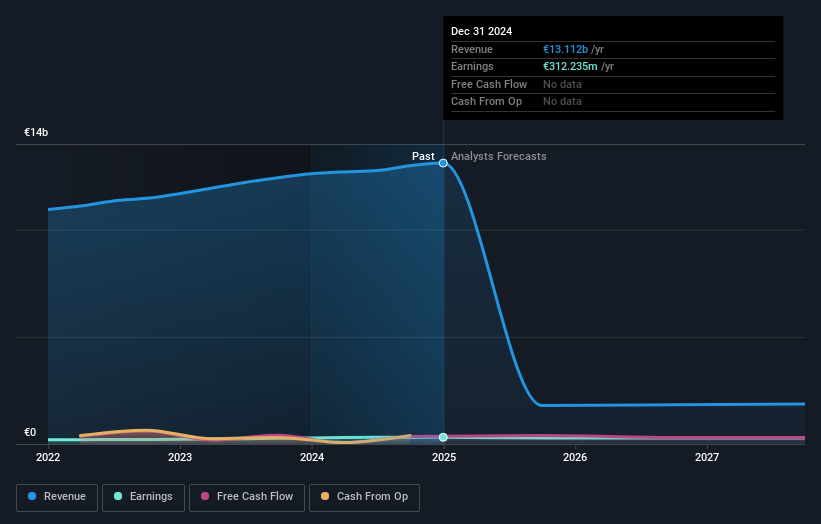Click the Analysts Forecasts label
This screenshot has height=524, width=821.
tap(498, 156)
